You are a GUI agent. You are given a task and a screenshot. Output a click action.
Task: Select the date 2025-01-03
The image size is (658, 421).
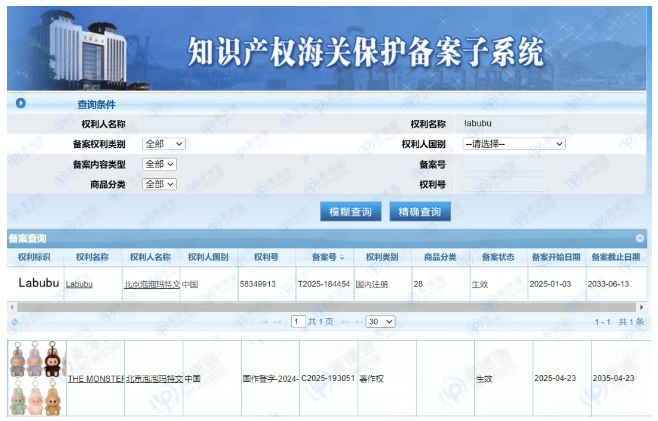550,284
